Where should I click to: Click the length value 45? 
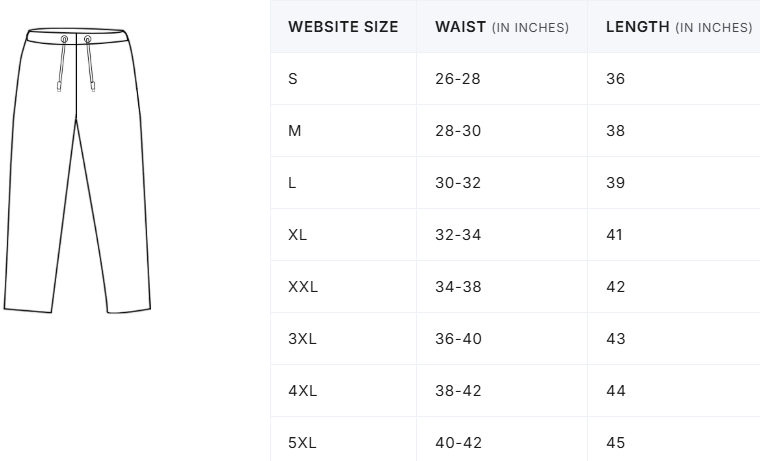tap(615, 443)
